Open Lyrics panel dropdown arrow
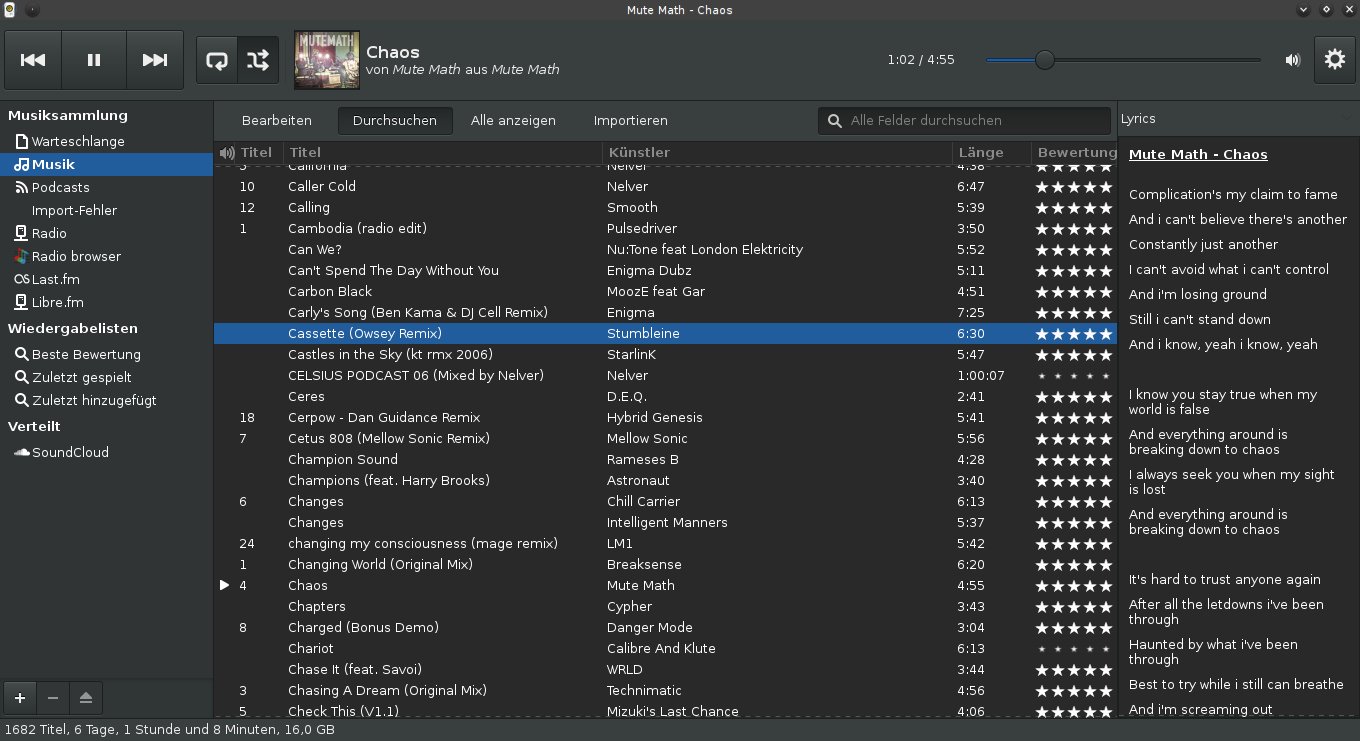The image size is (1360, 741). pyautogui.click(x=1345, y=118)
